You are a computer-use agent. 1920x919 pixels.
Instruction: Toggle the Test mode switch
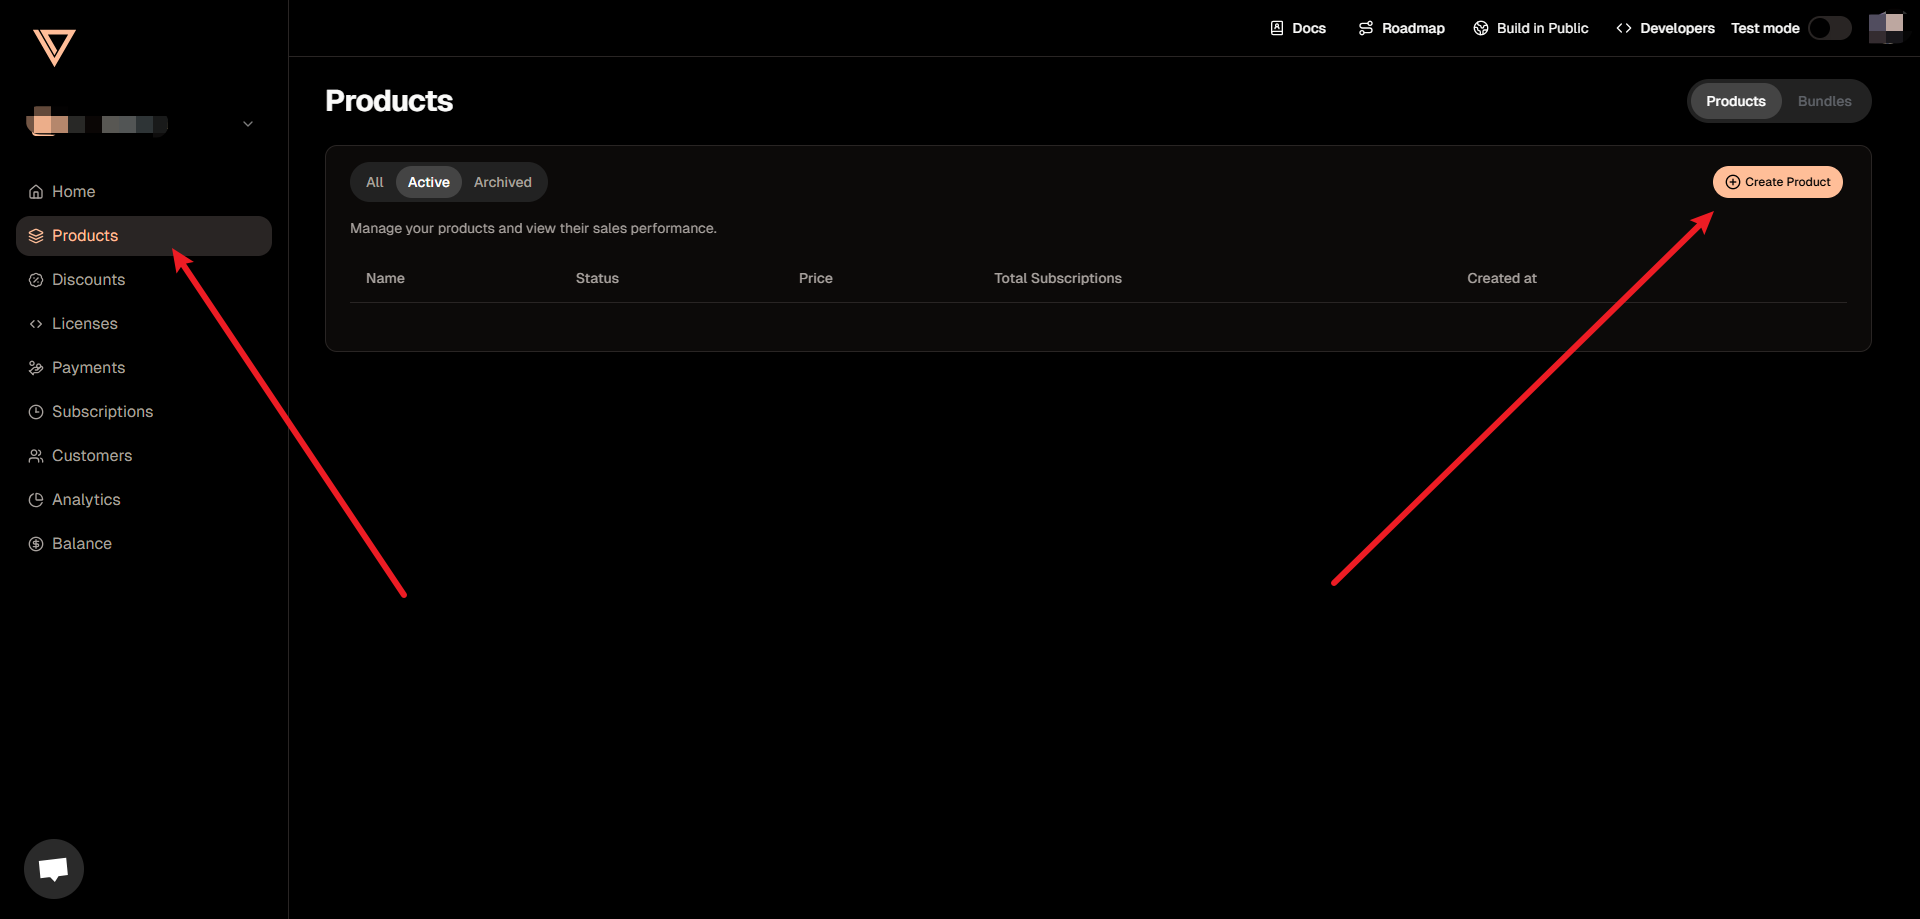1829,28
